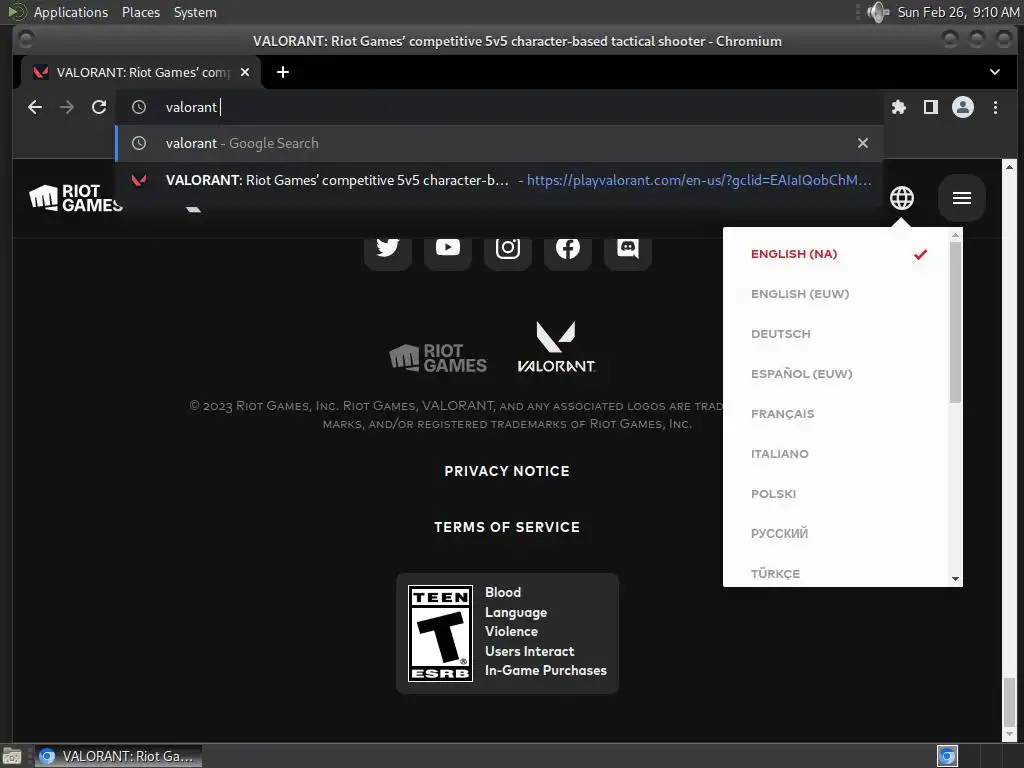This screenshot has height=768, width=1024.
Task: Click the address bar text field
Action: [x=499, y=107]
